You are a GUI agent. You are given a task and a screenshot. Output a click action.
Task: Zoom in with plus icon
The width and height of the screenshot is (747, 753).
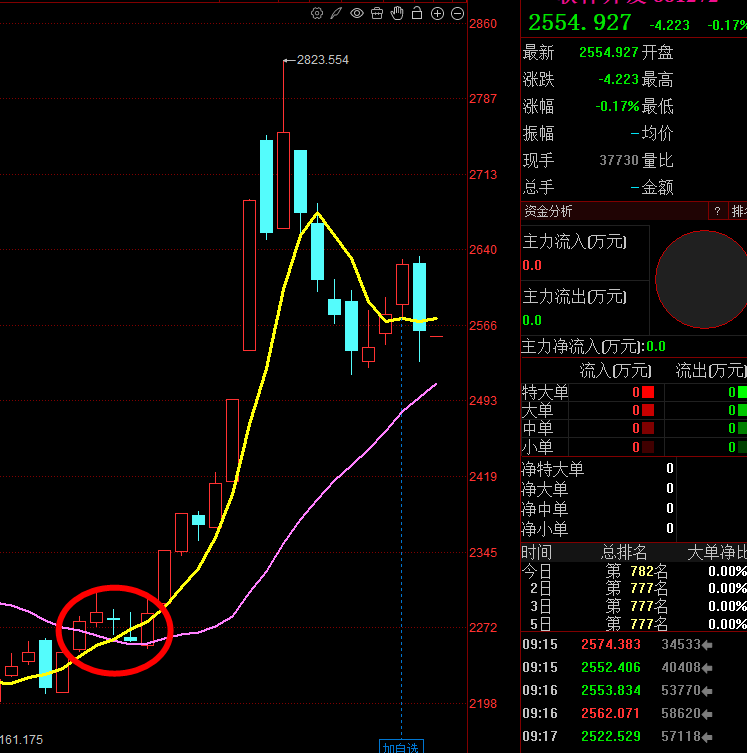(x=437, y=13)
